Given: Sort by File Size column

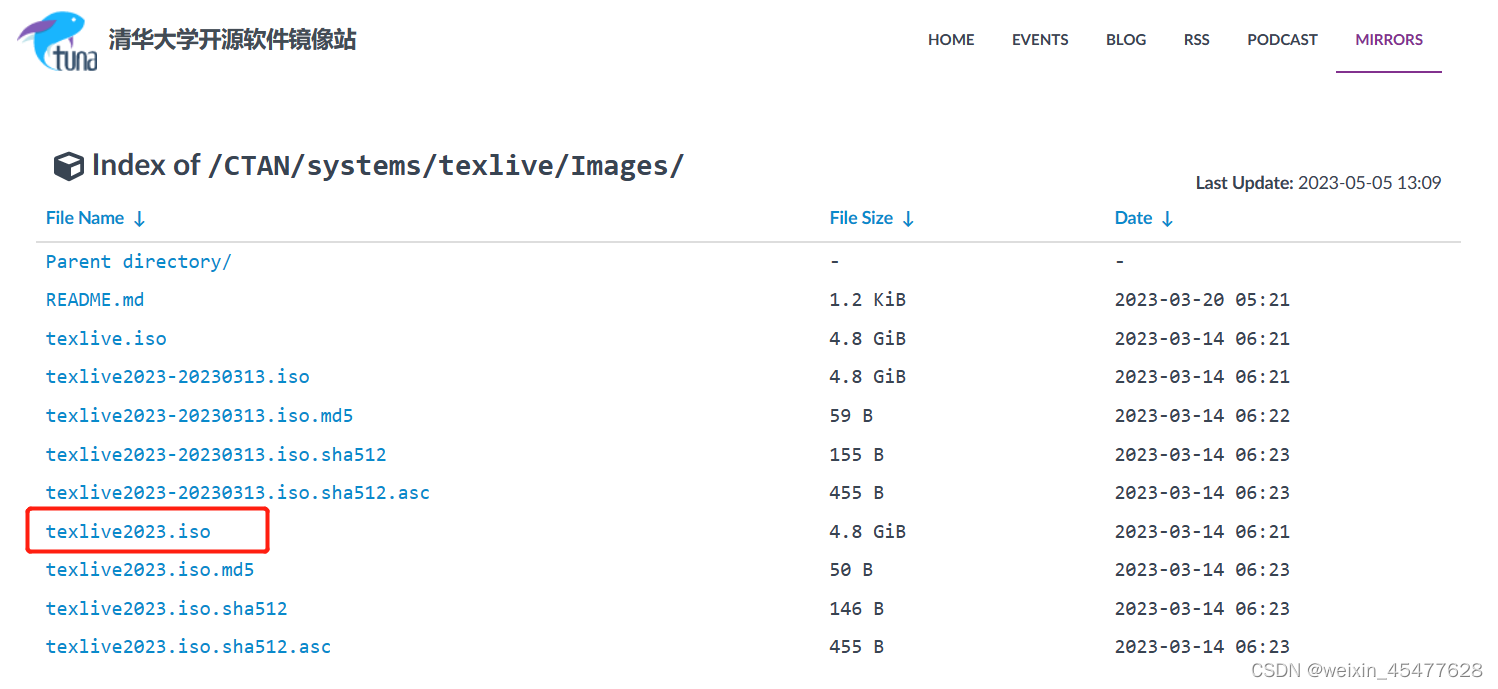Looking at the screenshot, I should 872,218.
